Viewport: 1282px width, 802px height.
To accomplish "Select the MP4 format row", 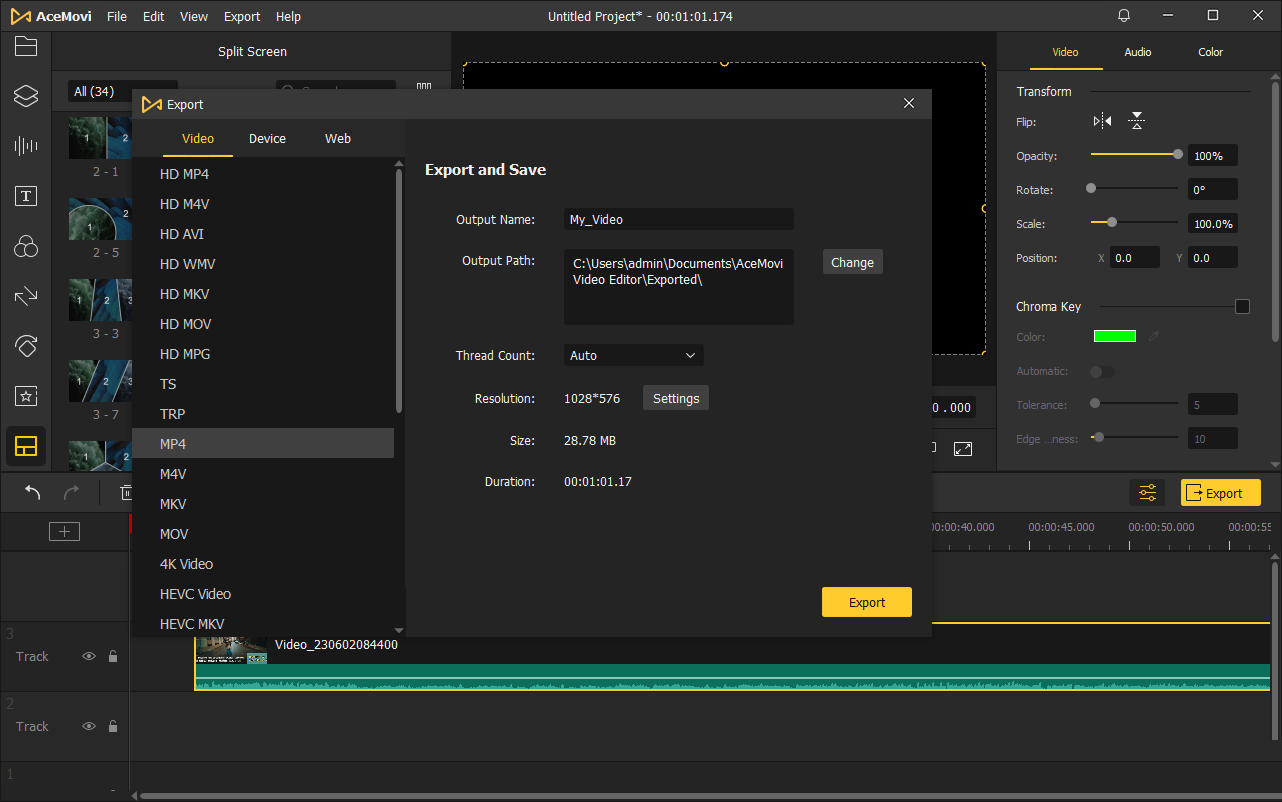I will pyautogui.click(x=263, y=444).
